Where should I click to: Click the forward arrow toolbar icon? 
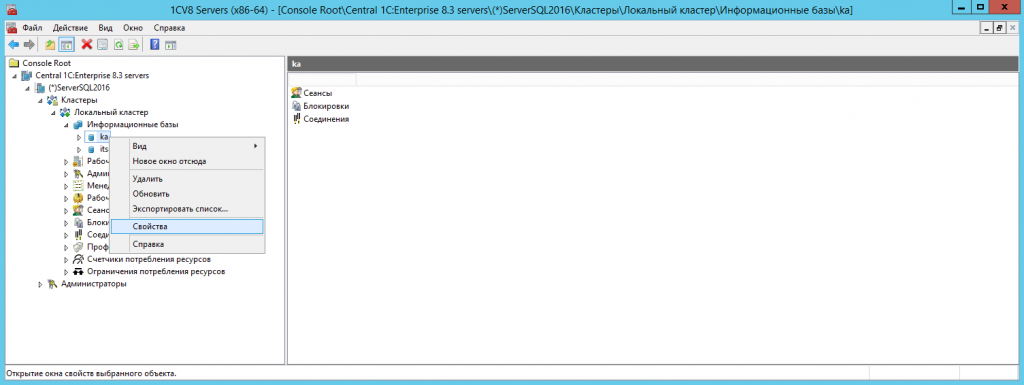(29, 45)
